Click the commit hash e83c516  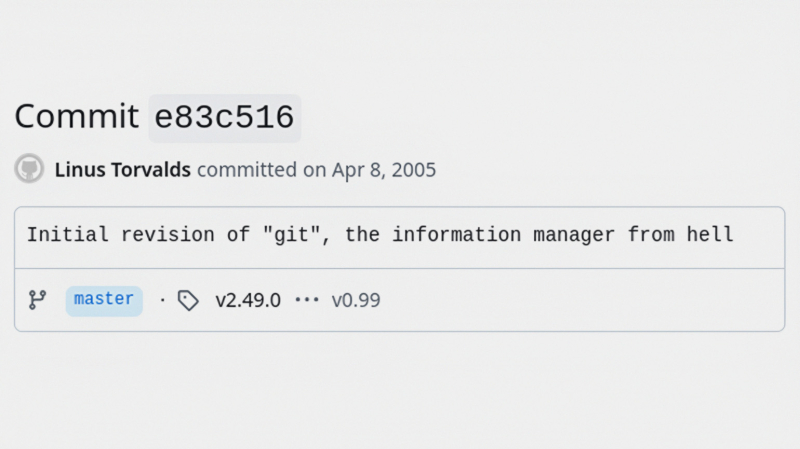click(224, 117)
